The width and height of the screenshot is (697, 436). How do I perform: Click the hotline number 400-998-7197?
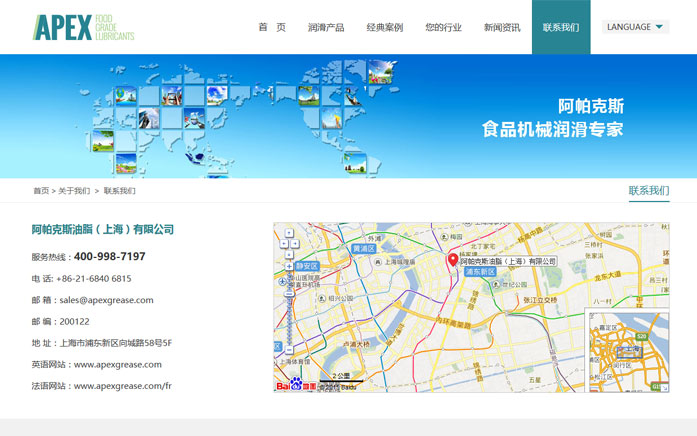[x=110, y=256]
